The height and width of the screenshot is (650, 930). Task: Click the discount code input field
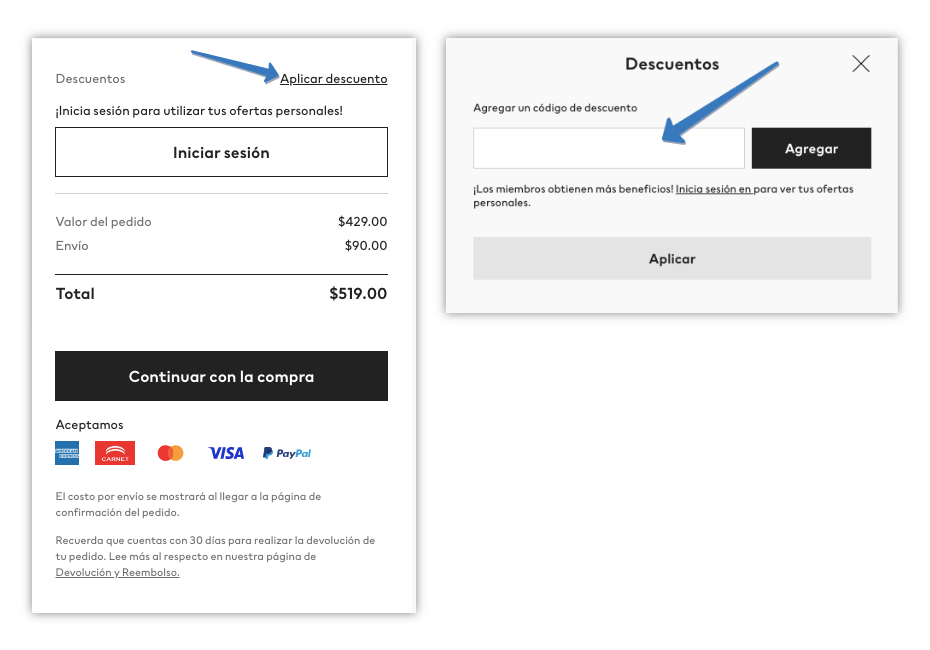[608, 147]
